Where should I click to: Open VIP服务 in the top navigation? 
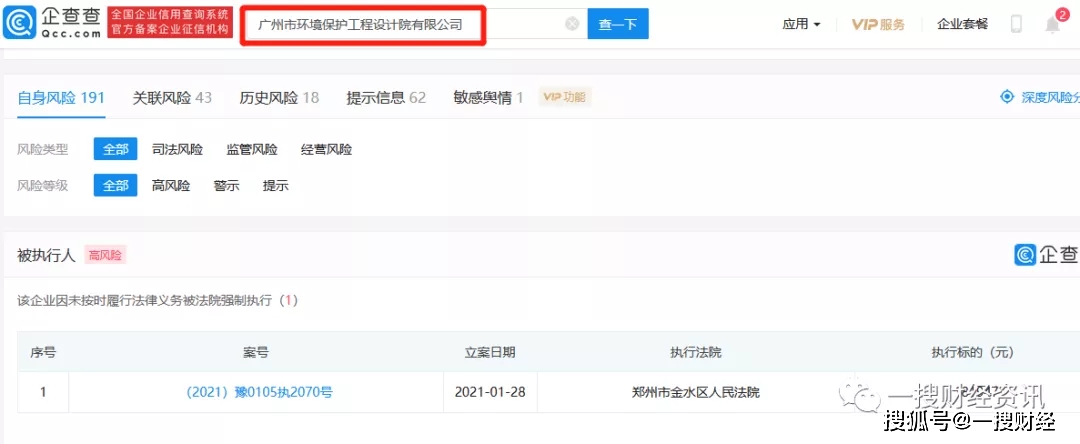tap(878, 24)
